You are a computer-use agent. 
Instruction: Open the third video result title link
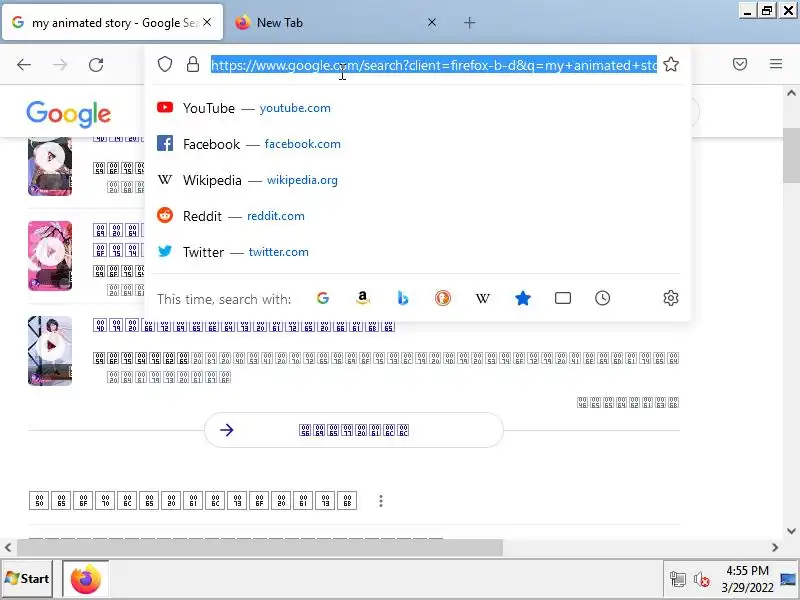pyautogui.click(x=244, y=326)
